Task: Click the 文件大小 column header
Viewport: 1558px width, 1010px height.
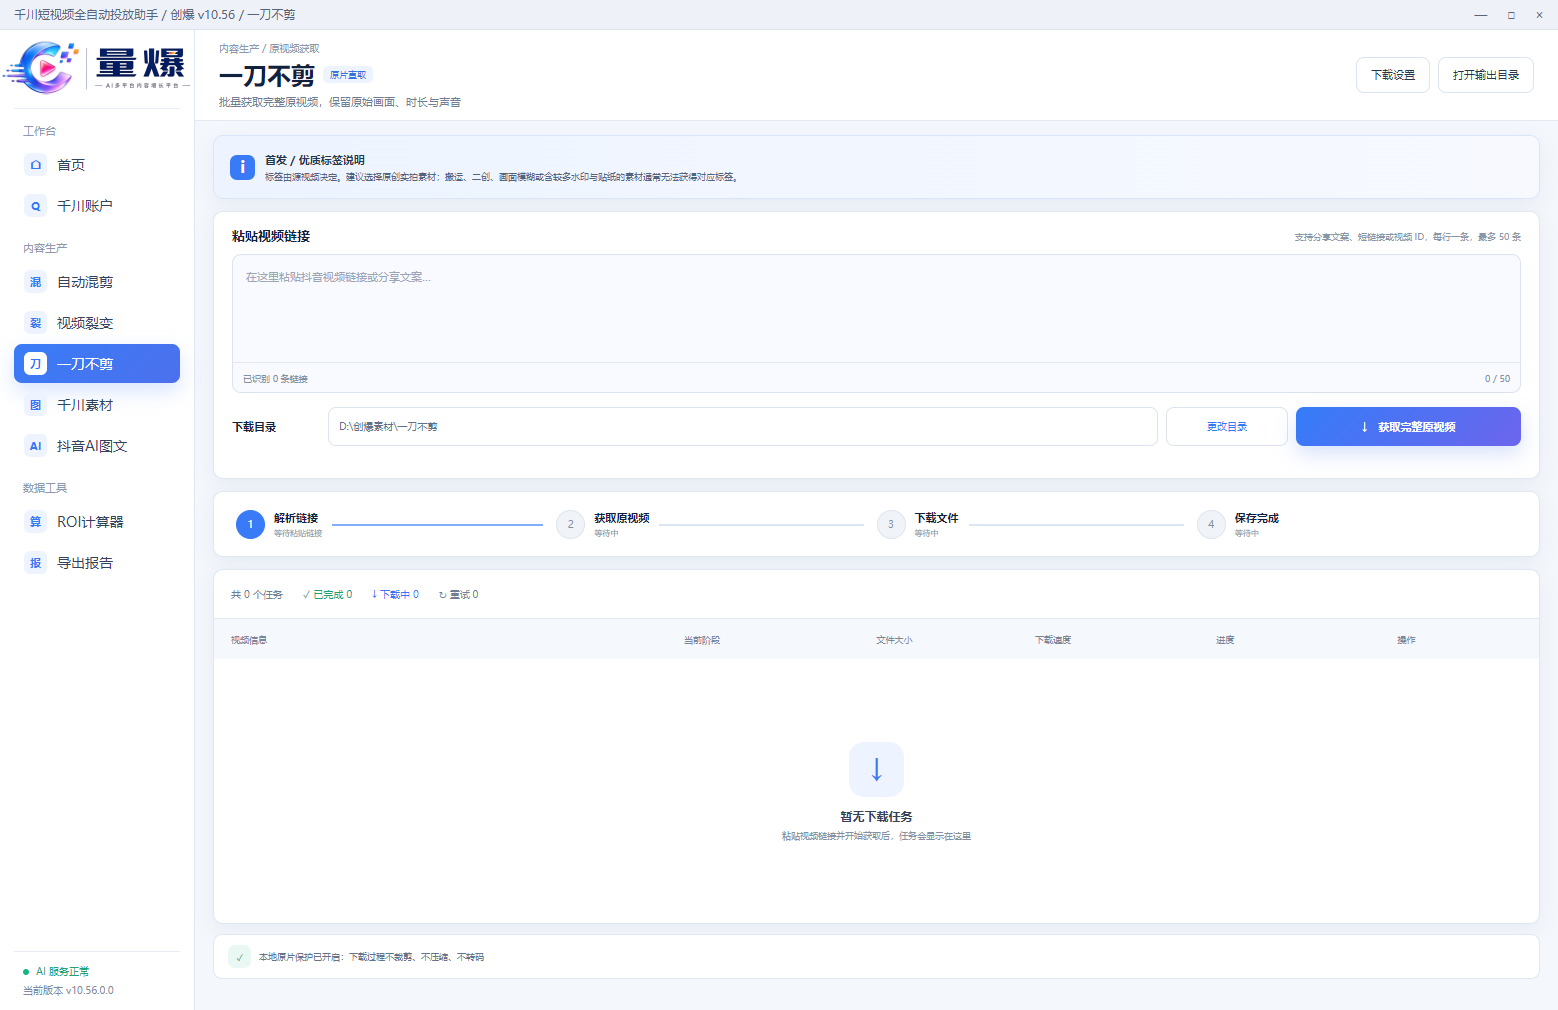Action: click(x=894, y=640)
